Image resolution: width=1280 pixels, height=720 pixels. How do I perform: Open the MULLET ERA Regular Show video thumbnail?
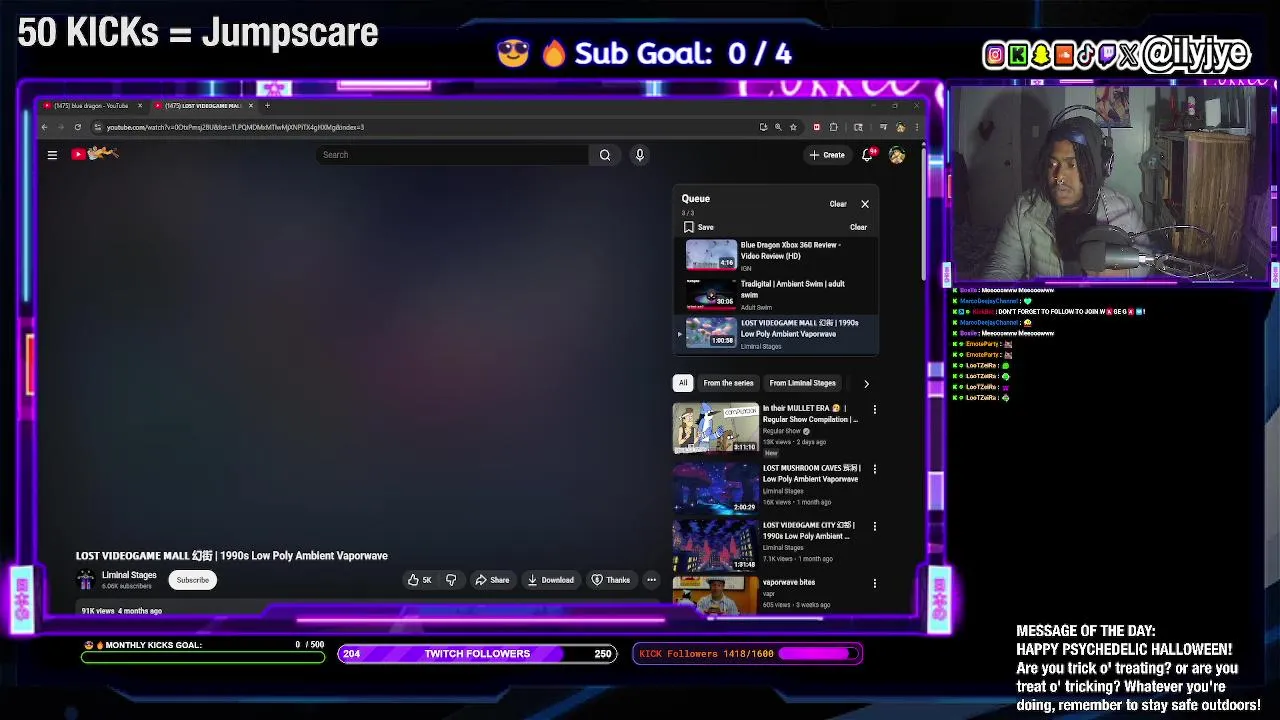coord(715,428)
